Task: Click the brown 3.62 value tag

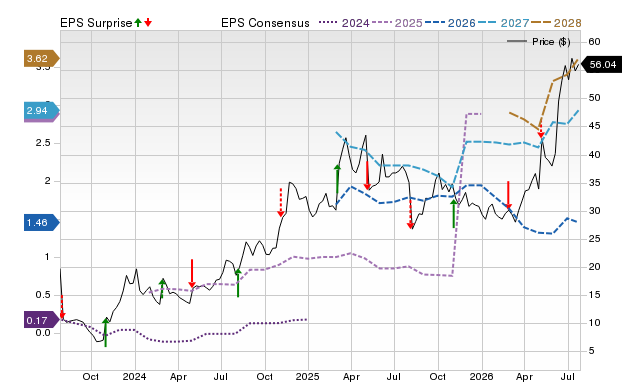Action: pyautogui.click(x=41, y=59)
